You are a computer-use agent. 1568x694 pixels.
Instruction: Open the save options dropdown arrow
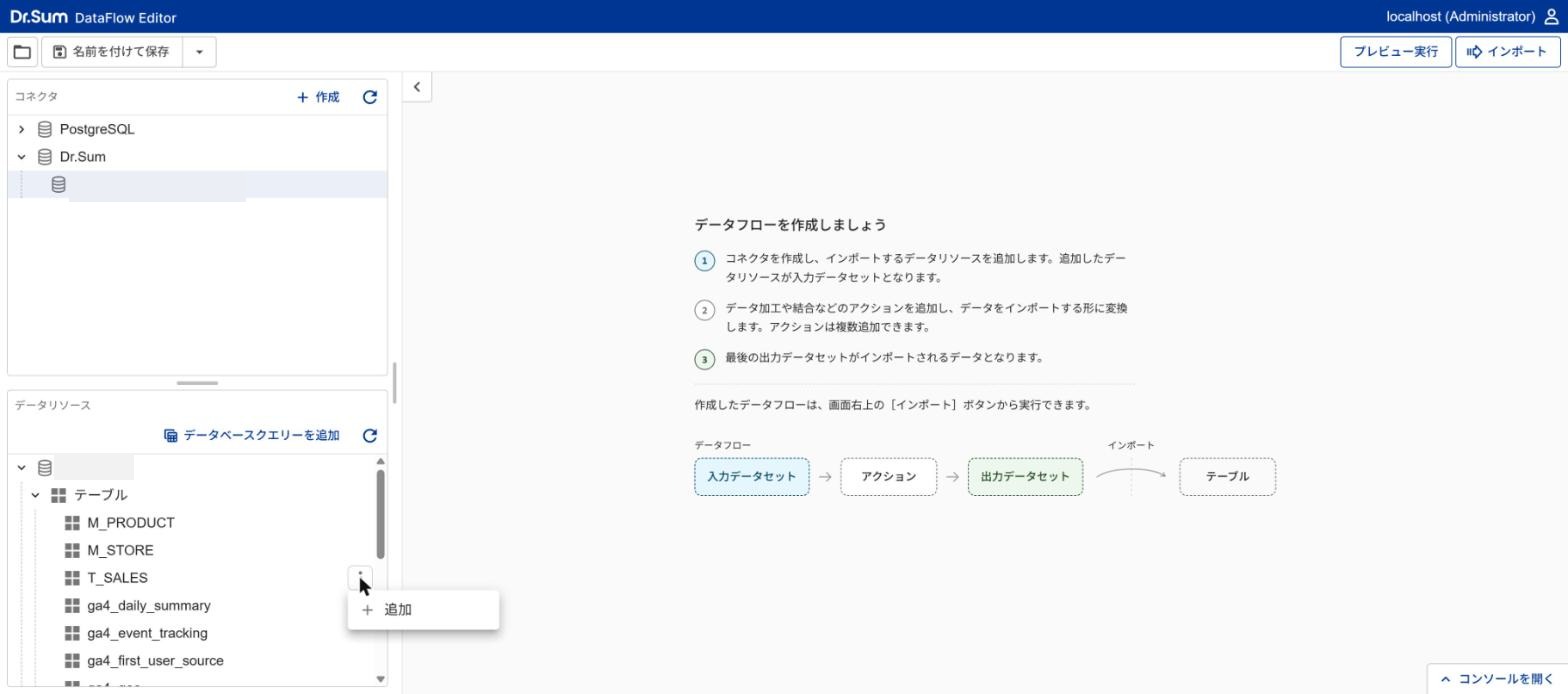[199, 52]
